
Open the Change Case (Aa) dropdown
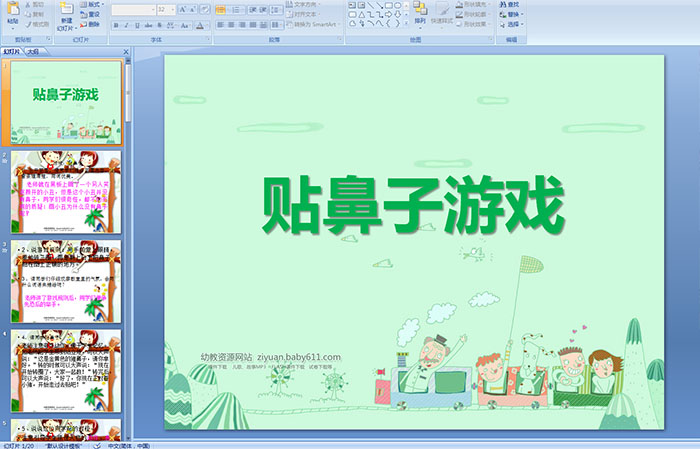(x=185, y=25)
